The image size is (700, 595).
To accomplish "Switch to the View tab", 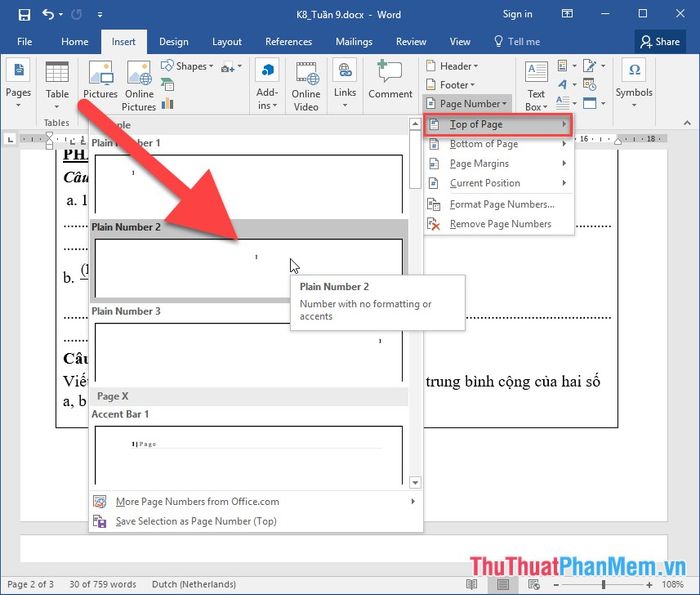I will pos(460,42).
